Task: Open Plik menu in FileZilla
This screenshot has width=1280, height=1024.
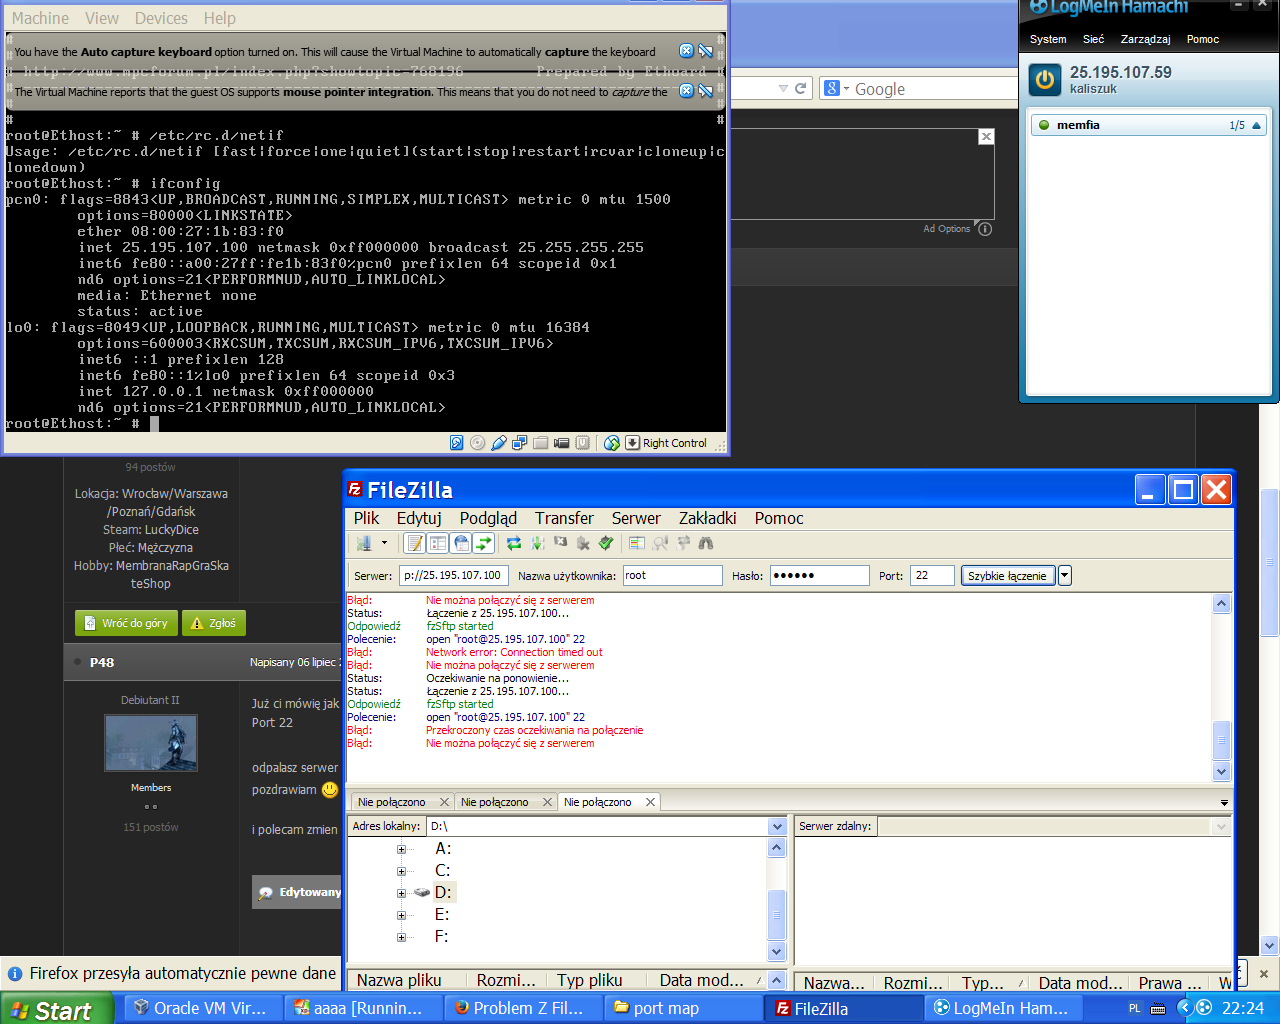Action: point(366,518)
